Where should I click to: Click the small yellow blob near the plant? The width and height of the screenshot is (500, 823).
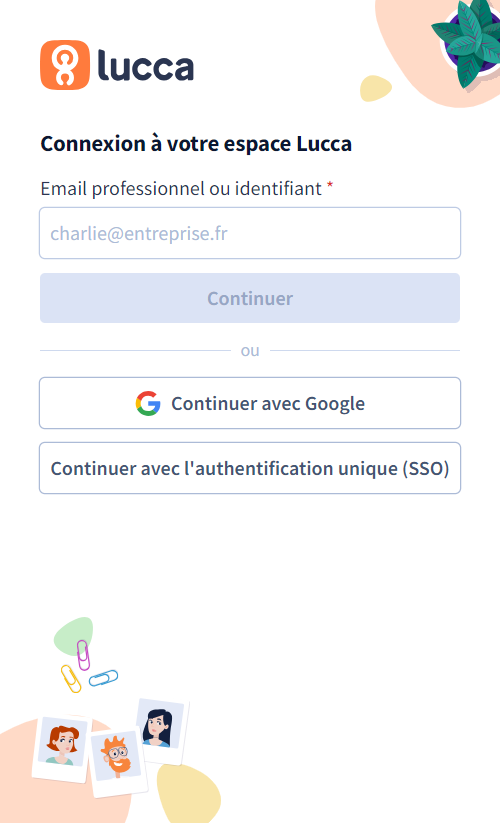376,88
